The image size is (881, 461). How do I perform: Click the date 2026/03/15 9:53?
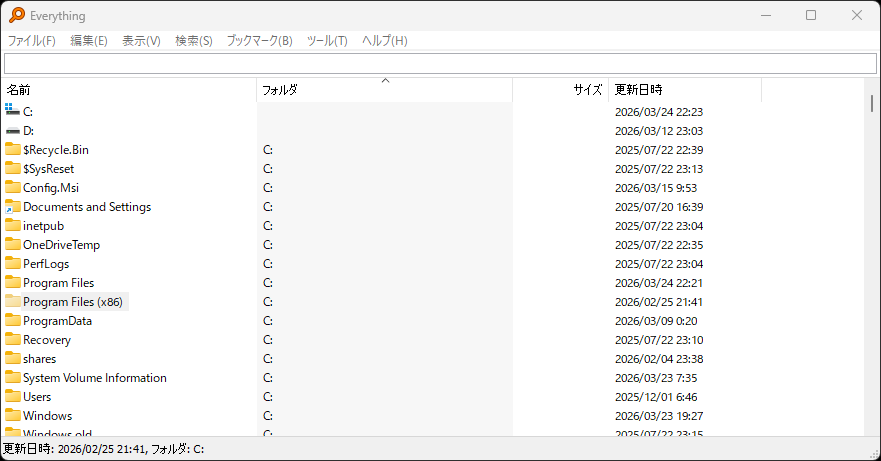[x=656, y=188]
